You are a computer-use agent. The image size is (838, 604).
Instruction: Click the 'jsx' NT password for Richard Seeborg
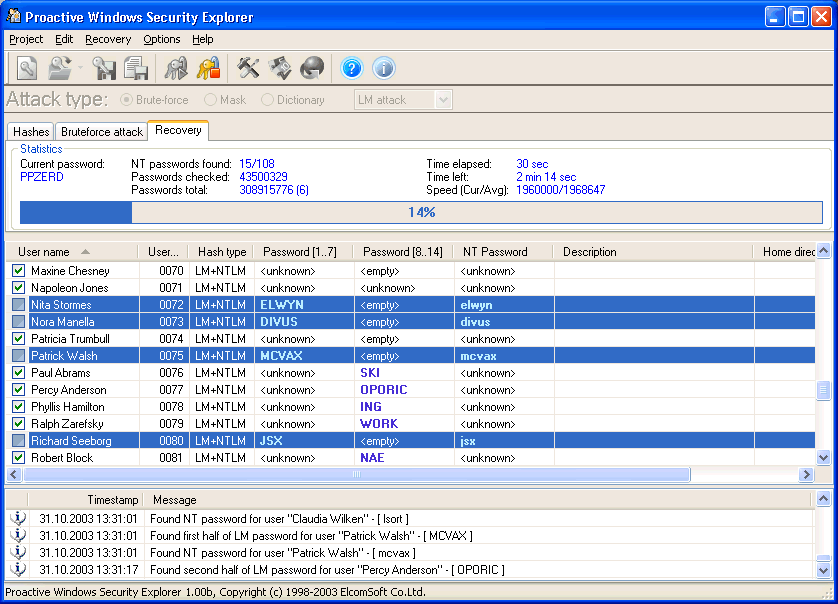[x=468, y=441]
